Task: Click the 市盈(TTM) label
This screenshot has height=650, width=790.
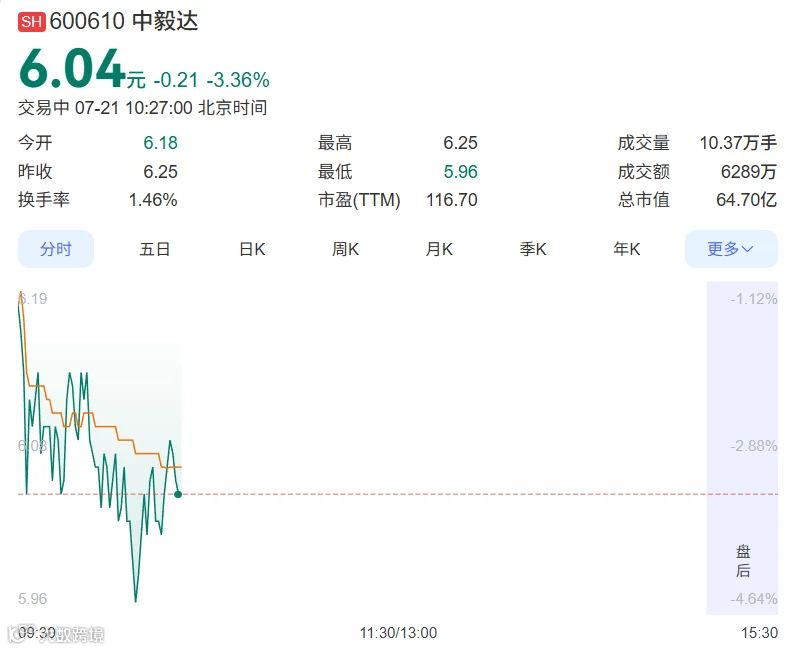Action: [359, 200]
